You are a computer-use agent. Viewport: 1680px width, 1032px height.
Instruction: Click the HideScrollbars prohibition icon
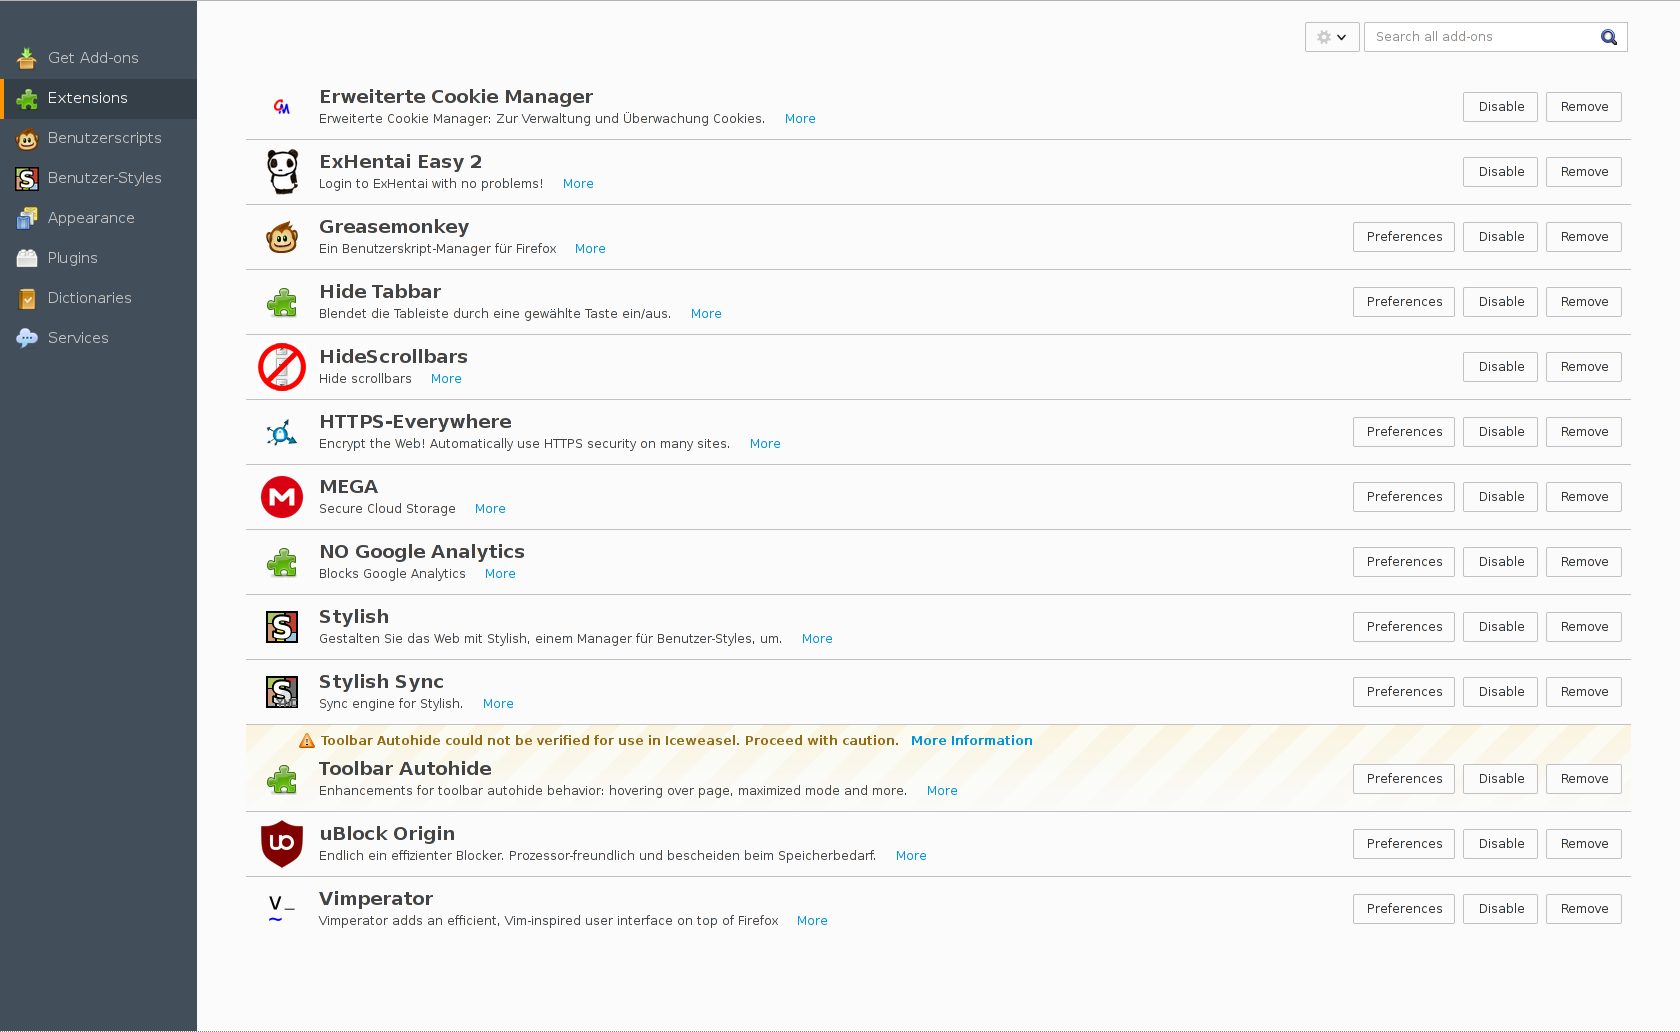pyautogui.click(x=282, y=367)
